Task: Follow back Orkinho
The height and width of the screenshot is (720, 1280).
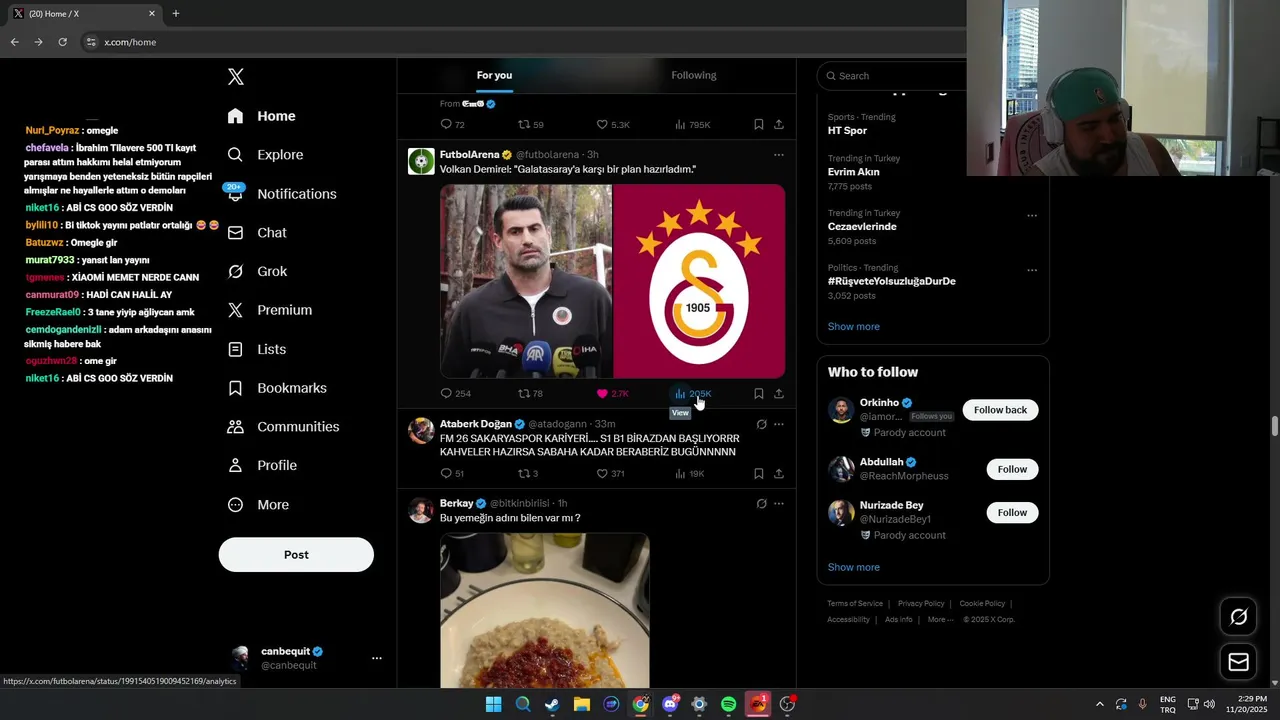Action: tap(1000, 410)
